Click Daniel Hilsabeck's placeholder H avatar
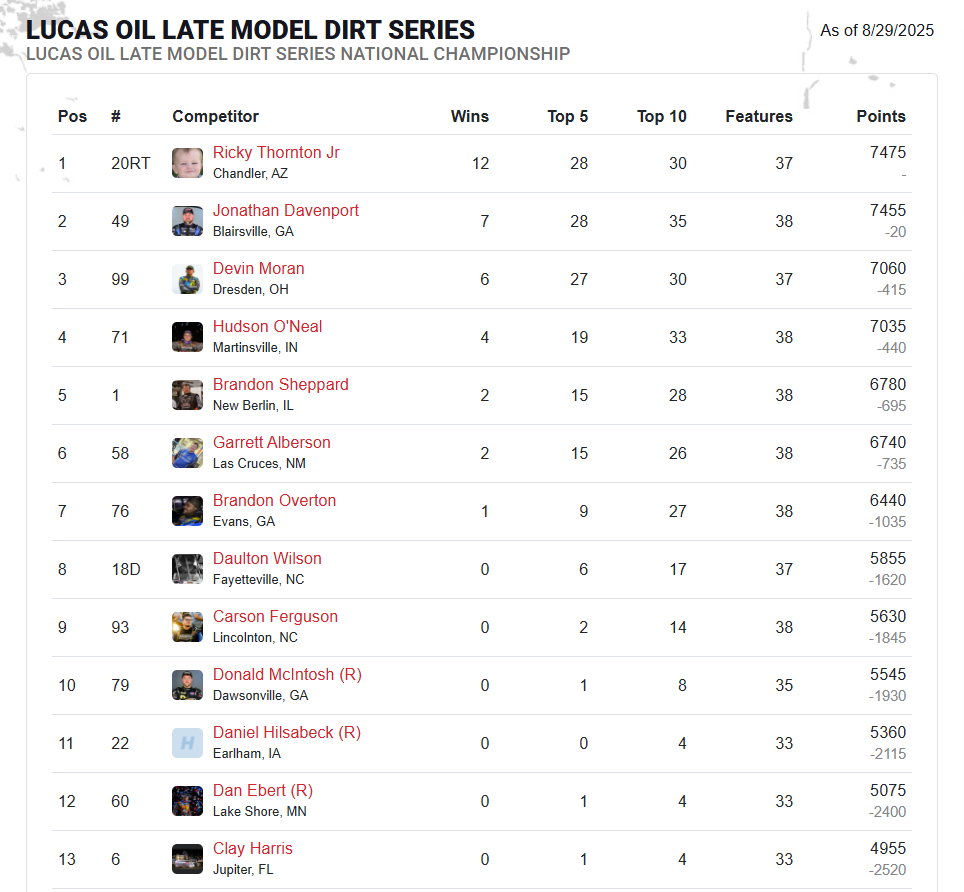The height and width of the screenshot is (892, 964). pos(187,743)
